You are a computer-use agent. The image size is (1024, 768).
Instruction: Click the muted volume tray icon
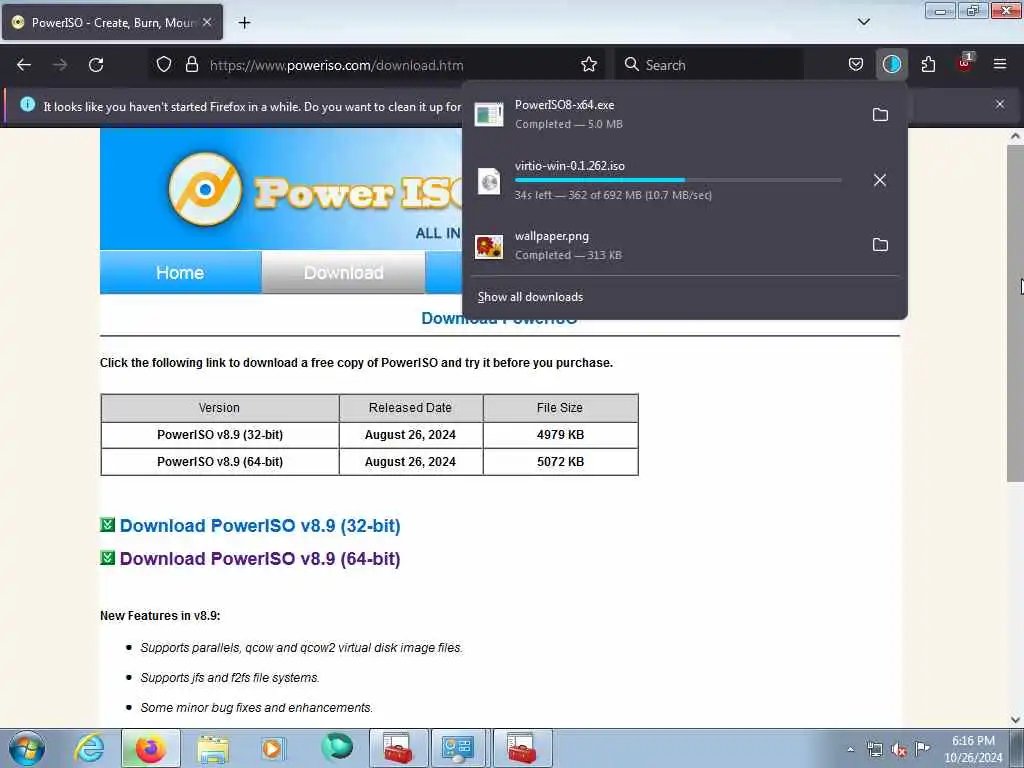(899, 750)
